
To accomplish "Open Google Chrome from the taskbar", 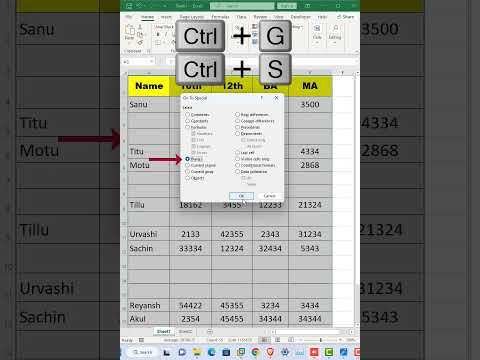I will [256, 352].
